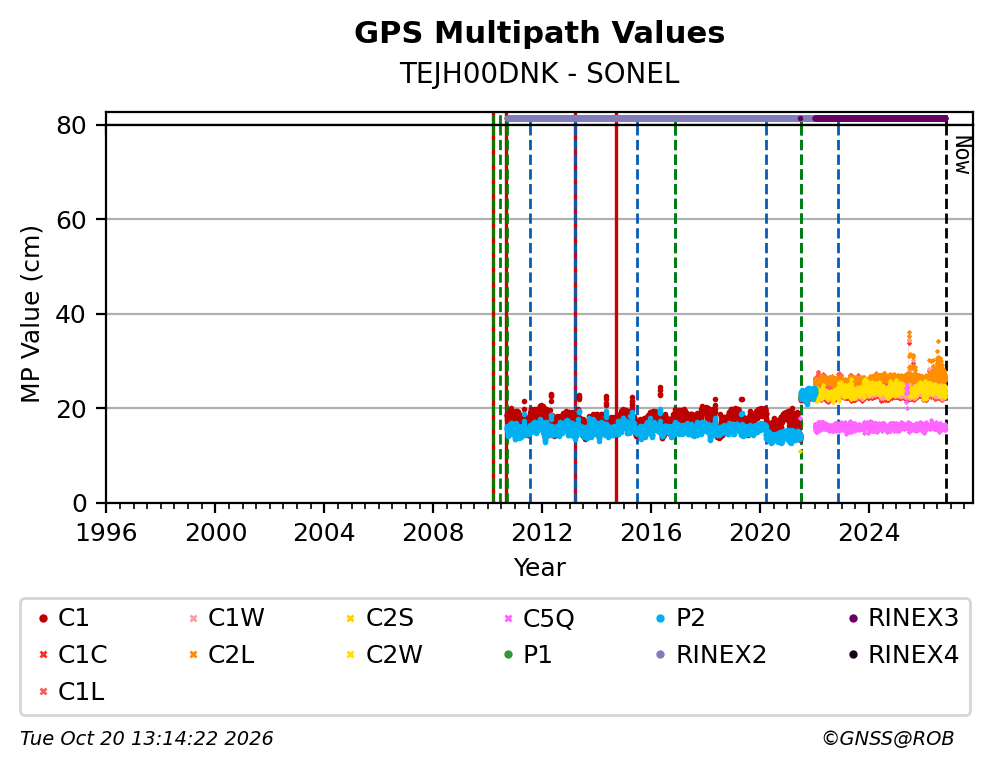Image resolution: width=992 pixels, height=769 pixels.
Task: Click the RINEX4 legend entry
Action: pyautogui.click(x=904, y=655)
